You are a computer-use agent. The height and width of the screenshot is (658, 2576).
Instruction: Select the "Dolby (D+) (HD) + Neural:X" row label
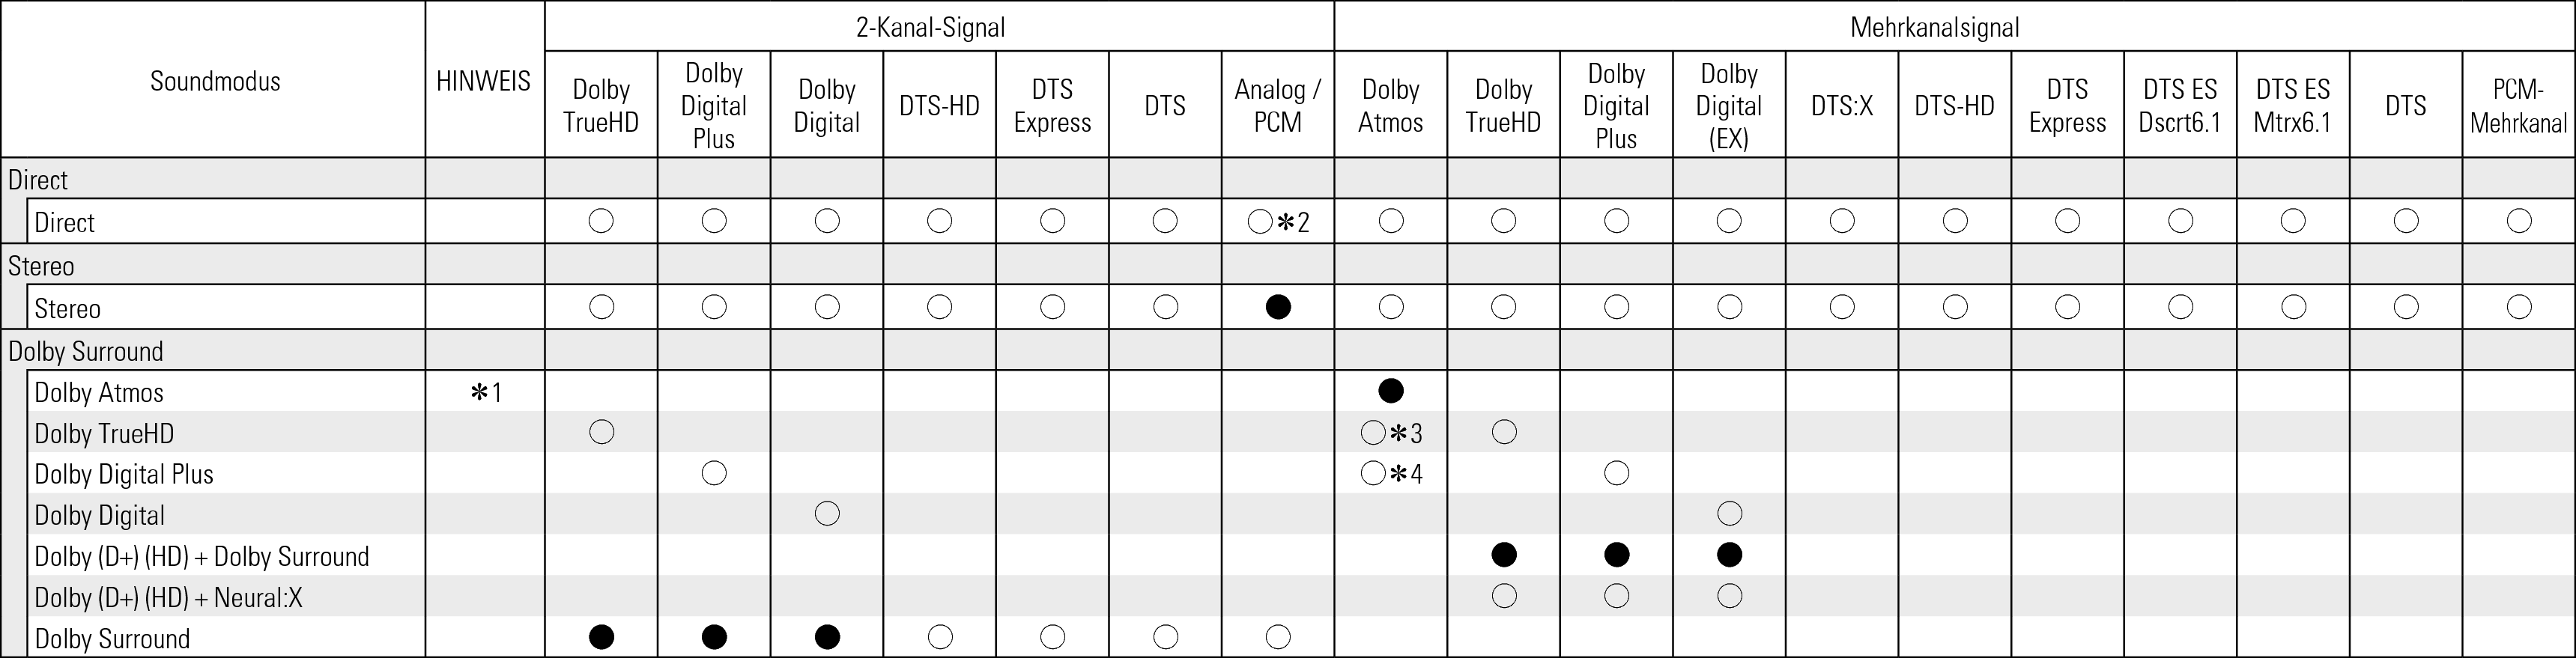(x=168, y=597)
